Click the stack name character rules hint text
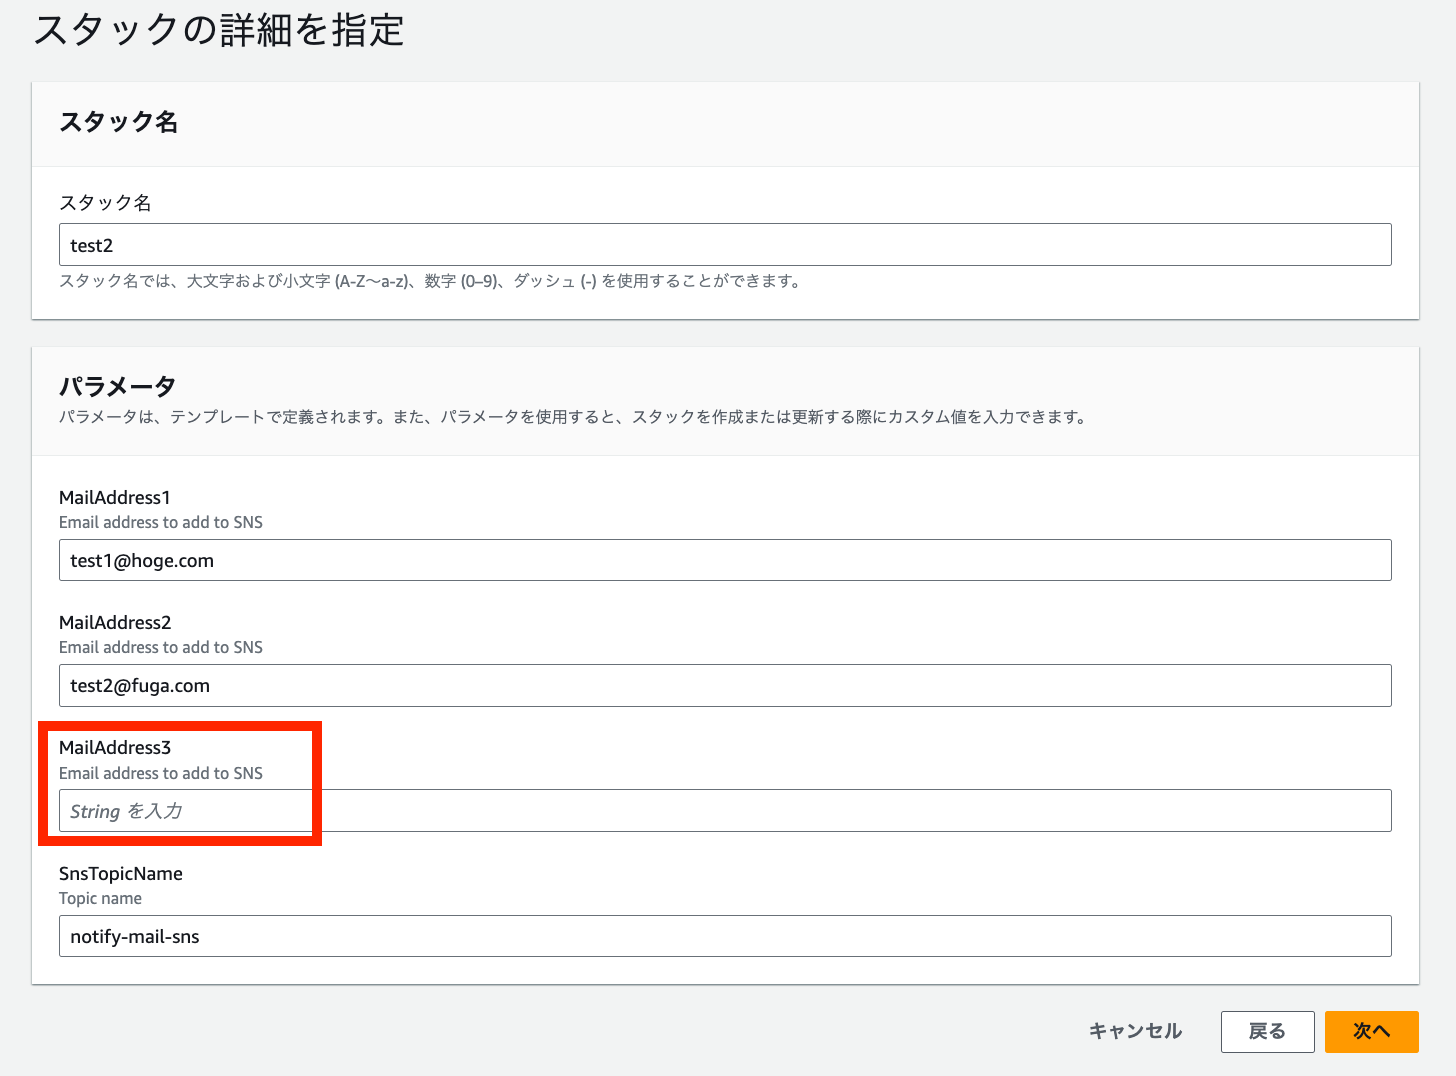Viewport: 1456px width, 1076px height. point(430,281)
